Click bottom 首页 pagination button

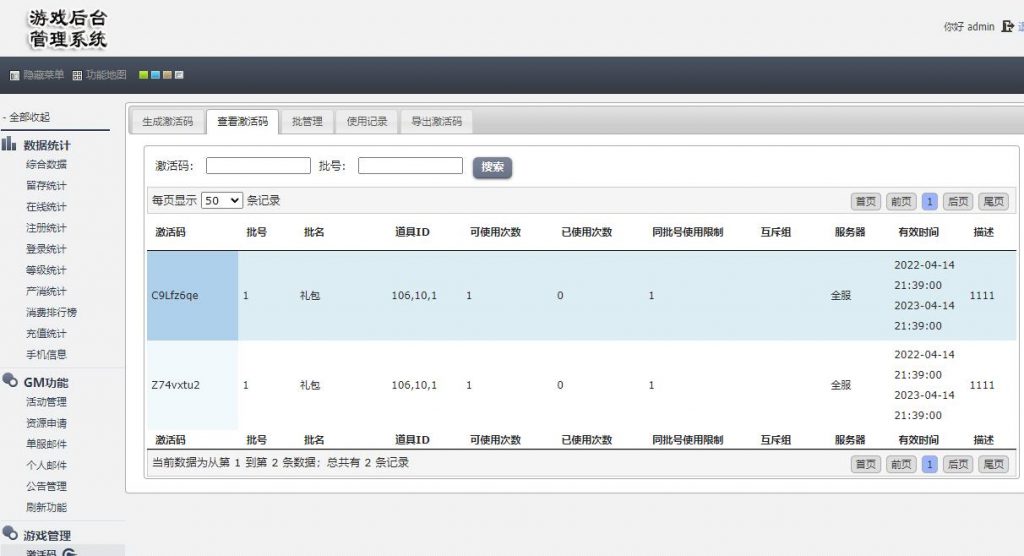tap(866, 464)
